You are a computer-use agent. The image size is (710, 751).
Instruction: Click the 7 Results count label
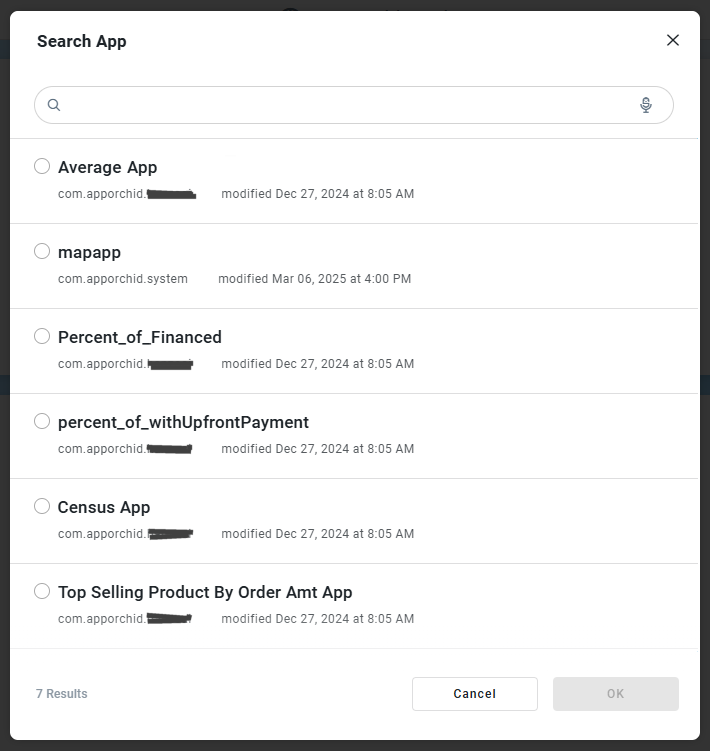coord(62,694)
